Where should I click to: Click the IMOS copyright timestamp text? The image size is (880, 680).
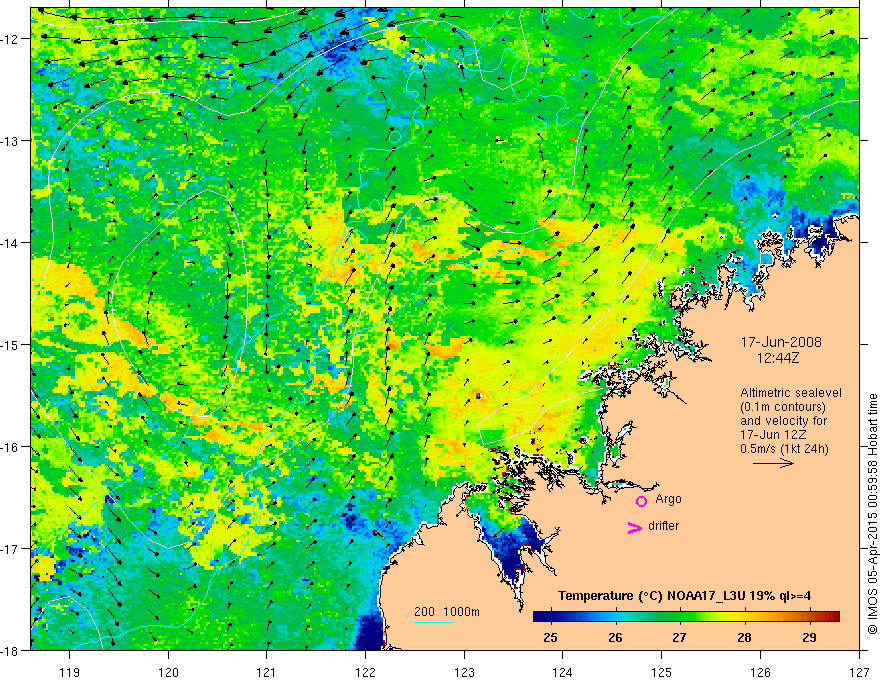872,514
